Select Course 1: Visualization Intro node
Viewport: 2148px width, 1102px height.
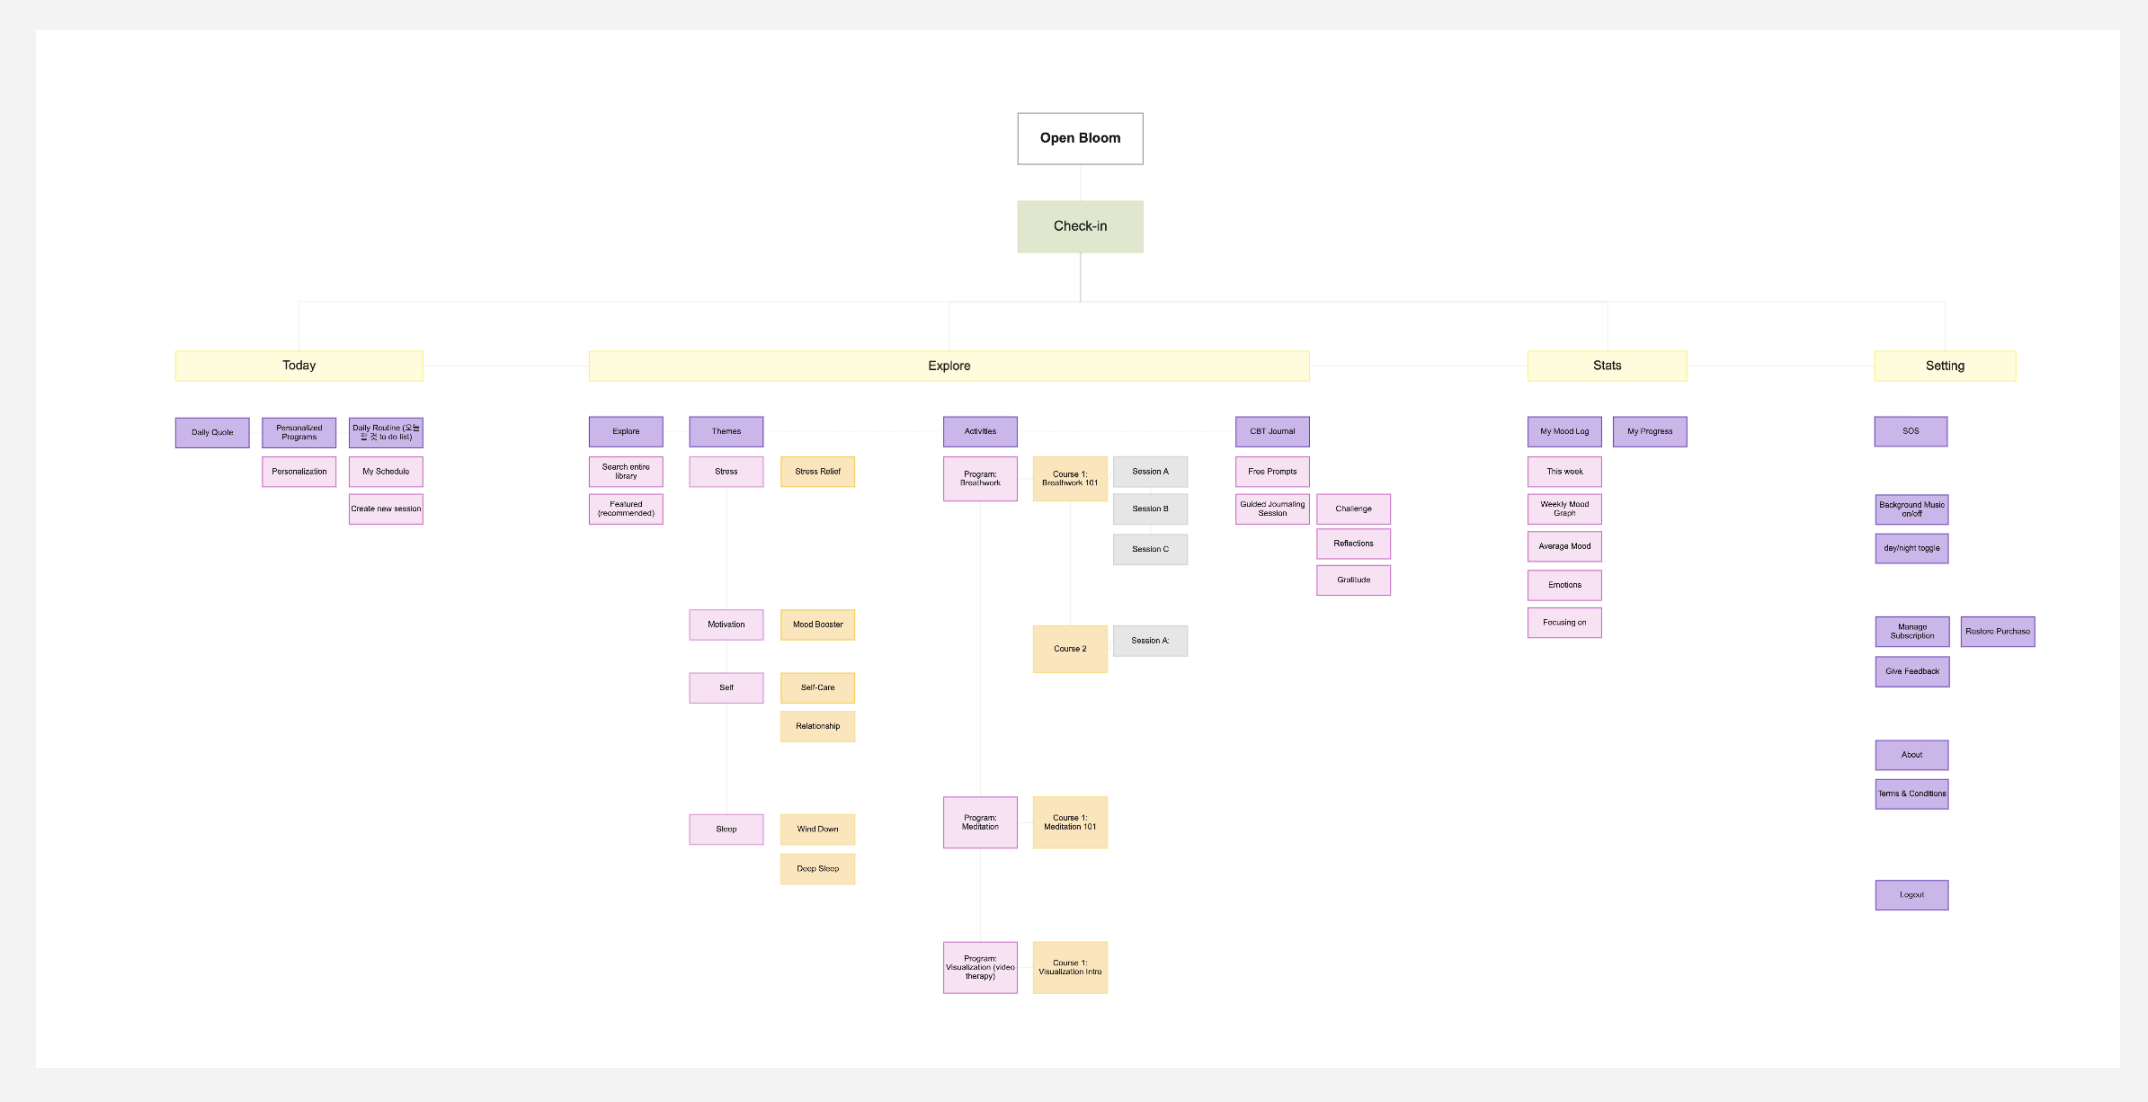click(x=1070, y=967)
